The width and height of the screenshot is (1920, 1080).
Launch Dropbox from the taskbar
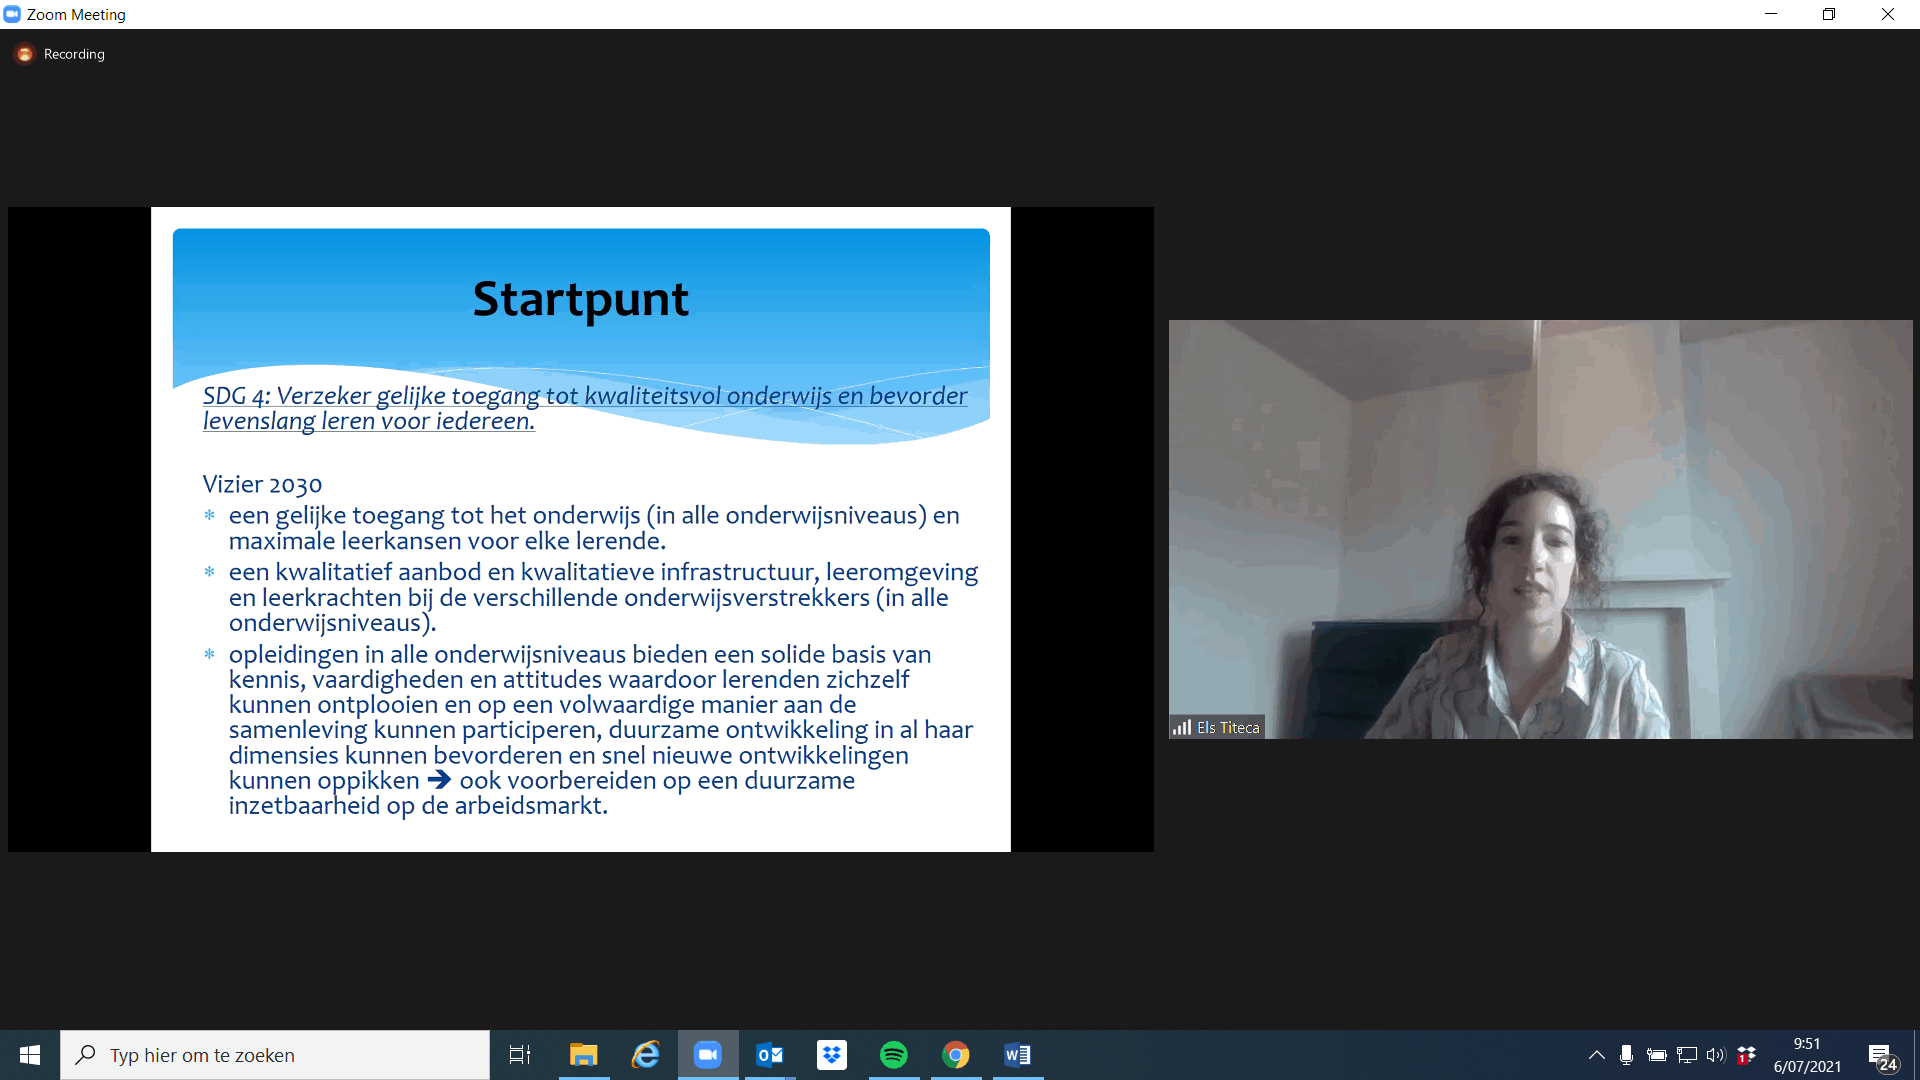pos(832,1055)
